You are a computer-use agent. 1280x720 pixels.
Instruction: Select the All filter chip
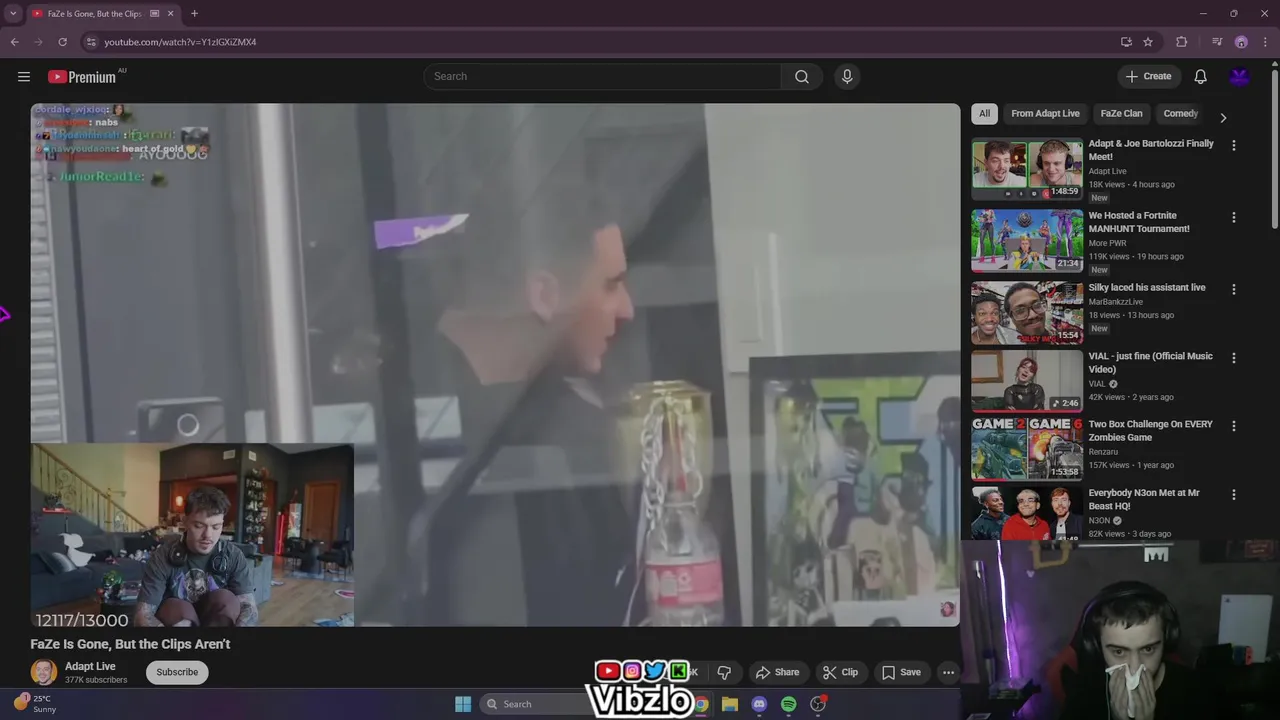click(984, 113)
